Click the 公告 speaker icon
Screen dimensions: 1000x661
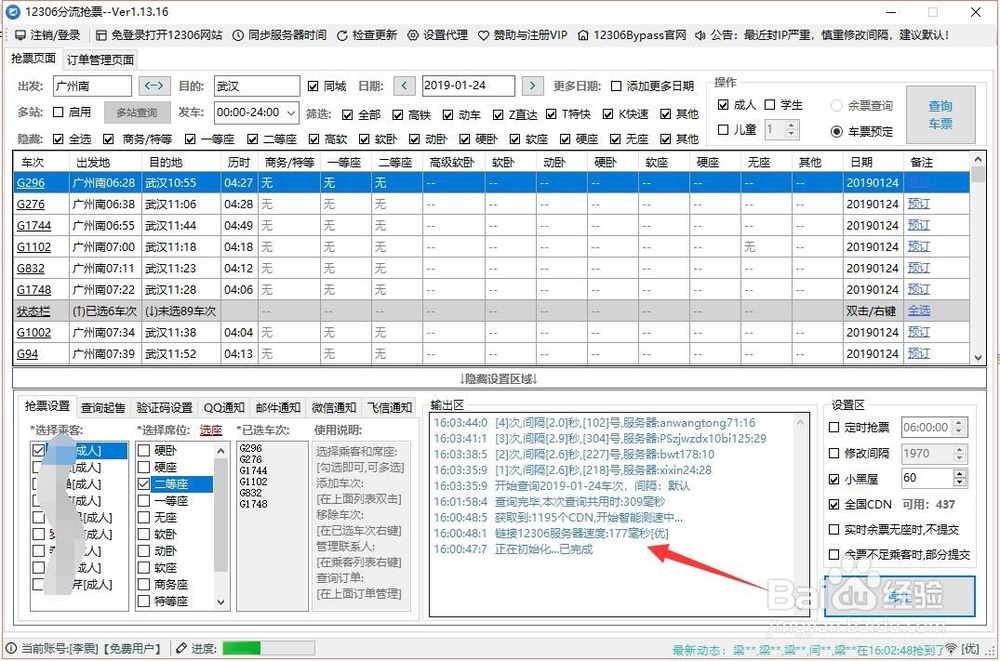(x=700, y=35)
